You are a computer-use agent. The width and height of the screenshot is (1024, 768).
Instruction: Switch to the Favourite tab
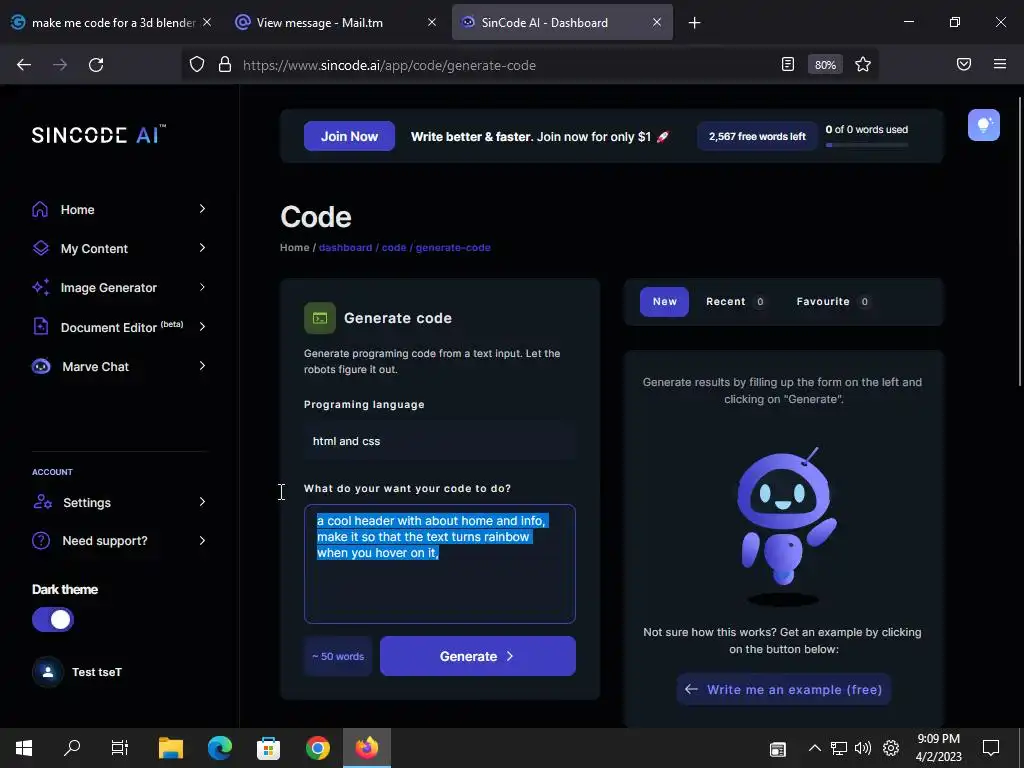point(833,302)
